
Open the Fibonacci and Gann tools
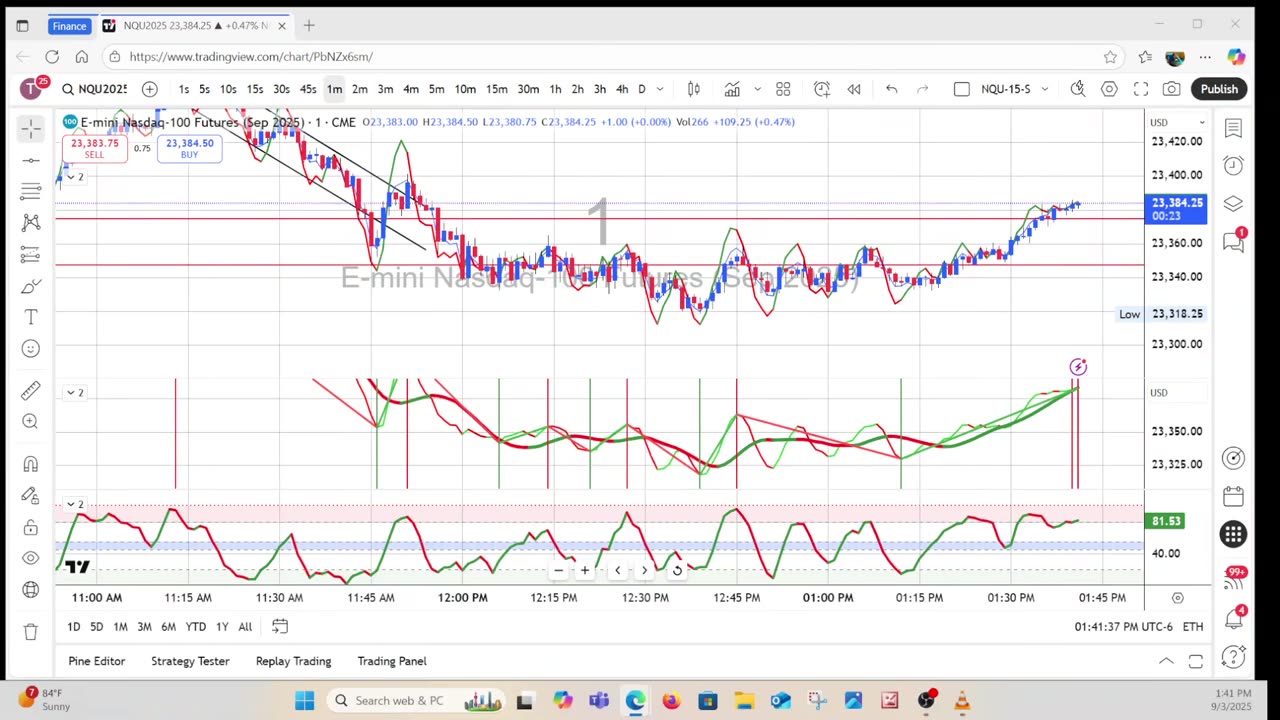[31, 190]
